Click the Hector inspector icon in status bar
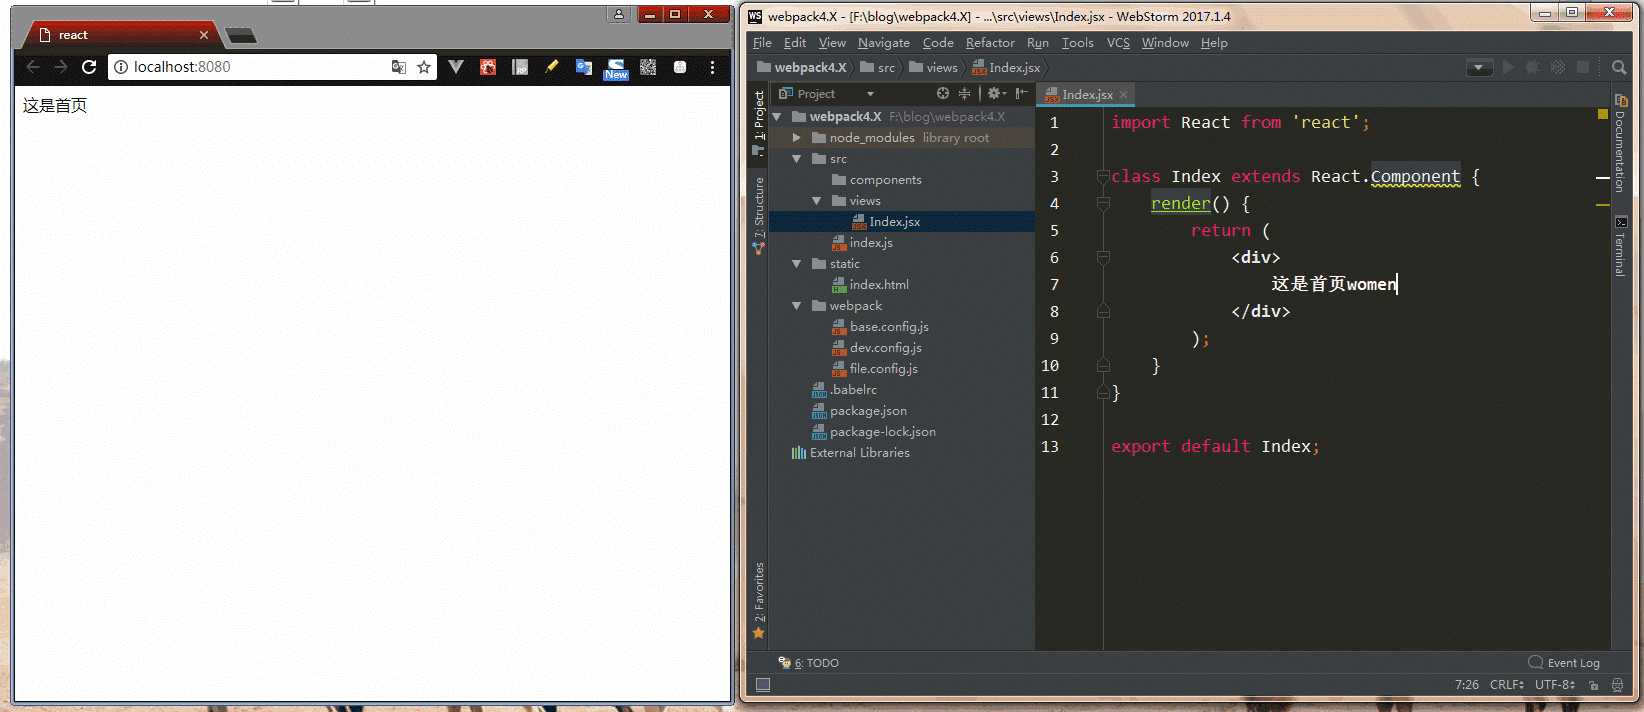This screenshot has height=712, width=1644. [x=1617, y=685]
